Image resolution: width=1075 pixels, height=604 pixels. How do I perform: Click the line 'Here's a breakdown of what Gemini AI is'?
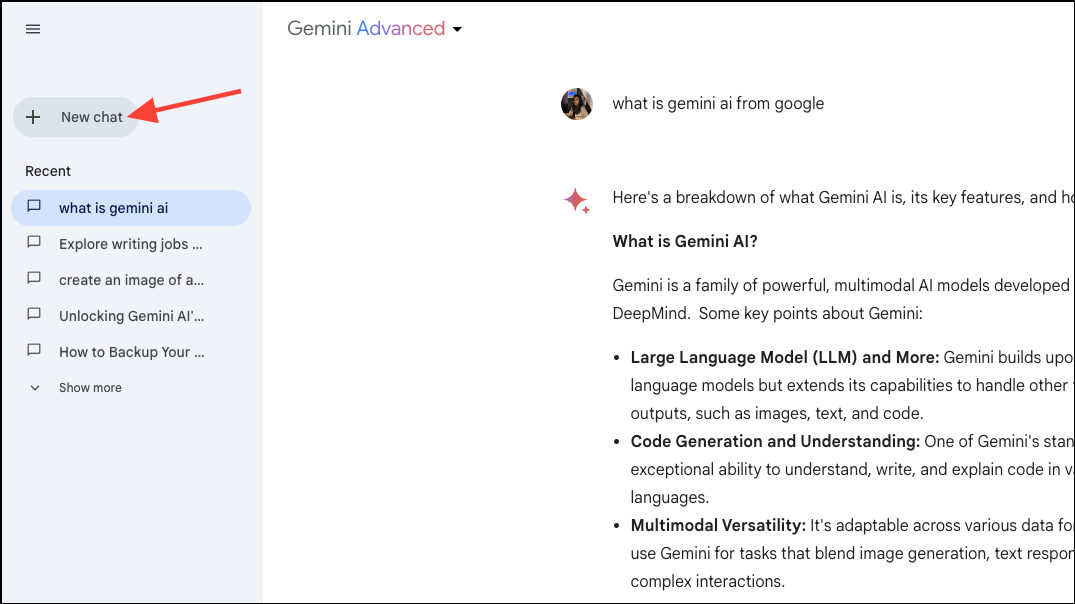click(x=843, y=197)
